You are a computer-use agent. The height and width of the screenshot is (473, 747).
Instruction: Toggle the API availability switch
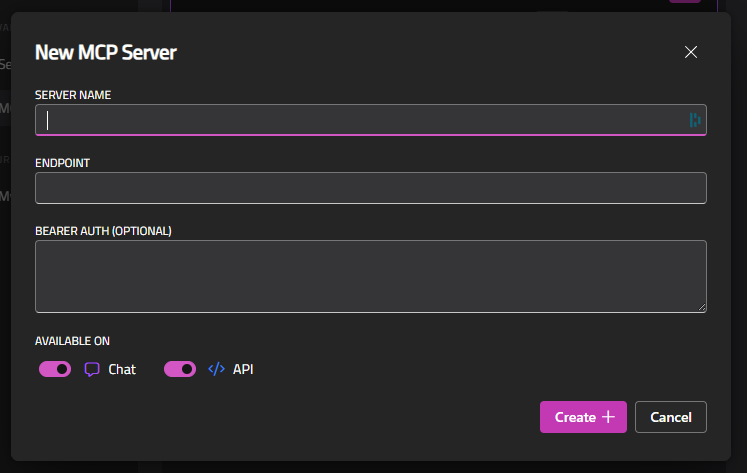point(180,369)
